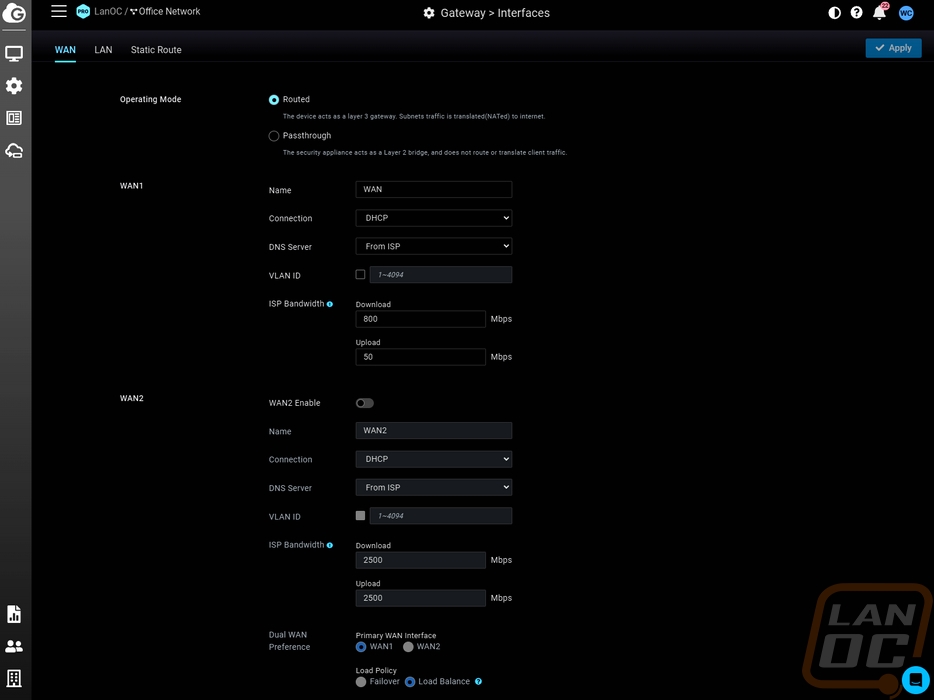Open the report chart sidebar icon
This screenshot has height=700, width=934.
(x=14, y=614)
